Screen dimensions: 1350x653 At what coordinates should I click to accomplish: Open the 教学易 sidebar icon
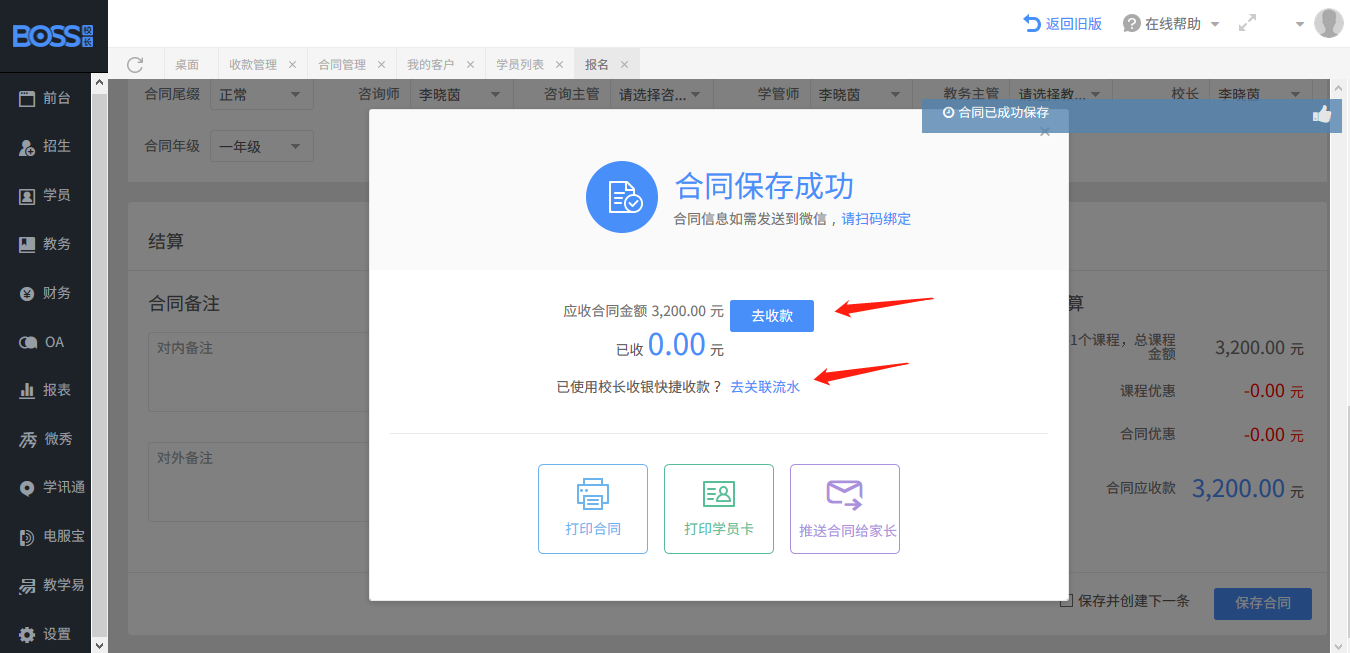pyautogui.click(x=27, y=586)
